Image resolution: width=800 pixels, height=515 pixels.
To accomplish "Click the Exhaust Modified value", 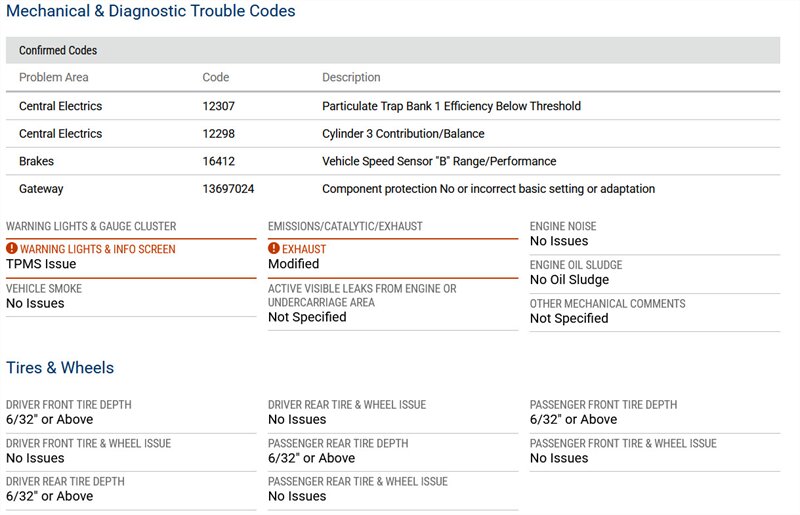I will [293, 264].
